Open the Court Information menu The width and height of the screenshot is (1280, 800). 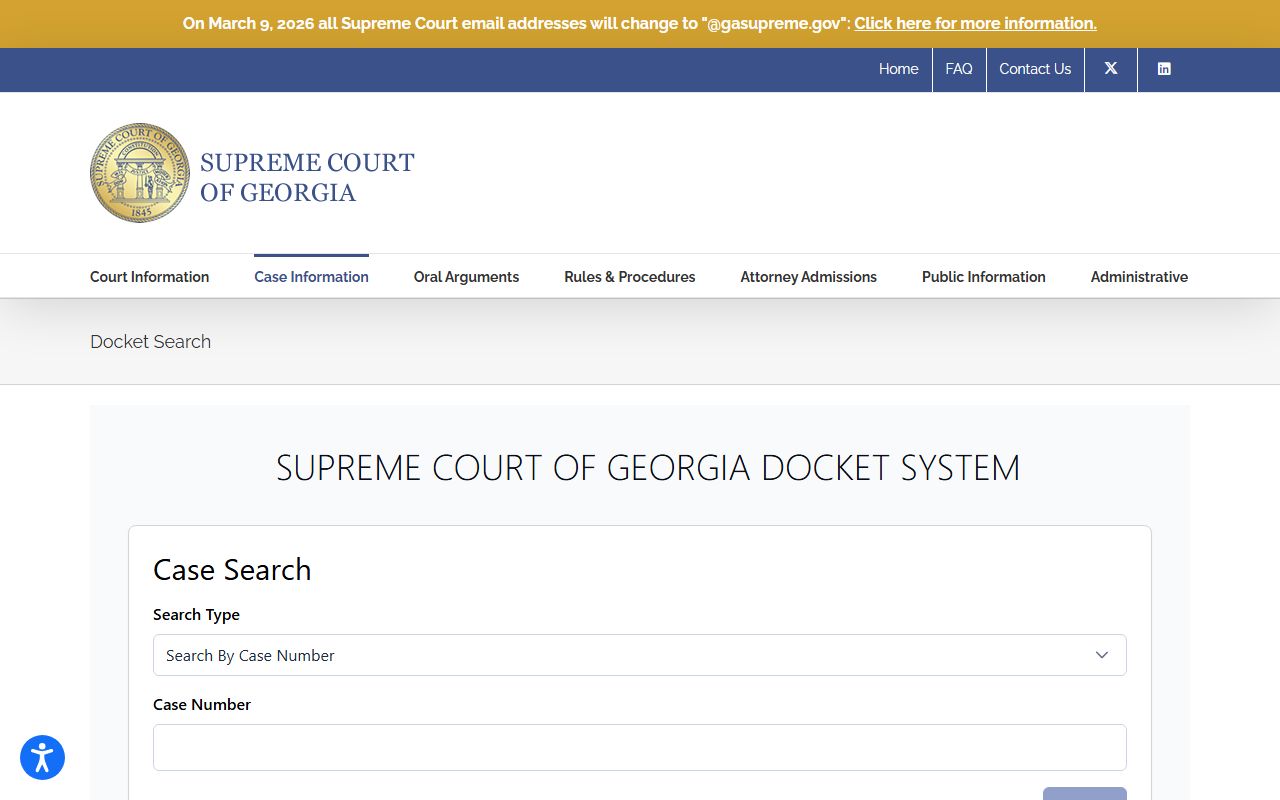[150, 277]
